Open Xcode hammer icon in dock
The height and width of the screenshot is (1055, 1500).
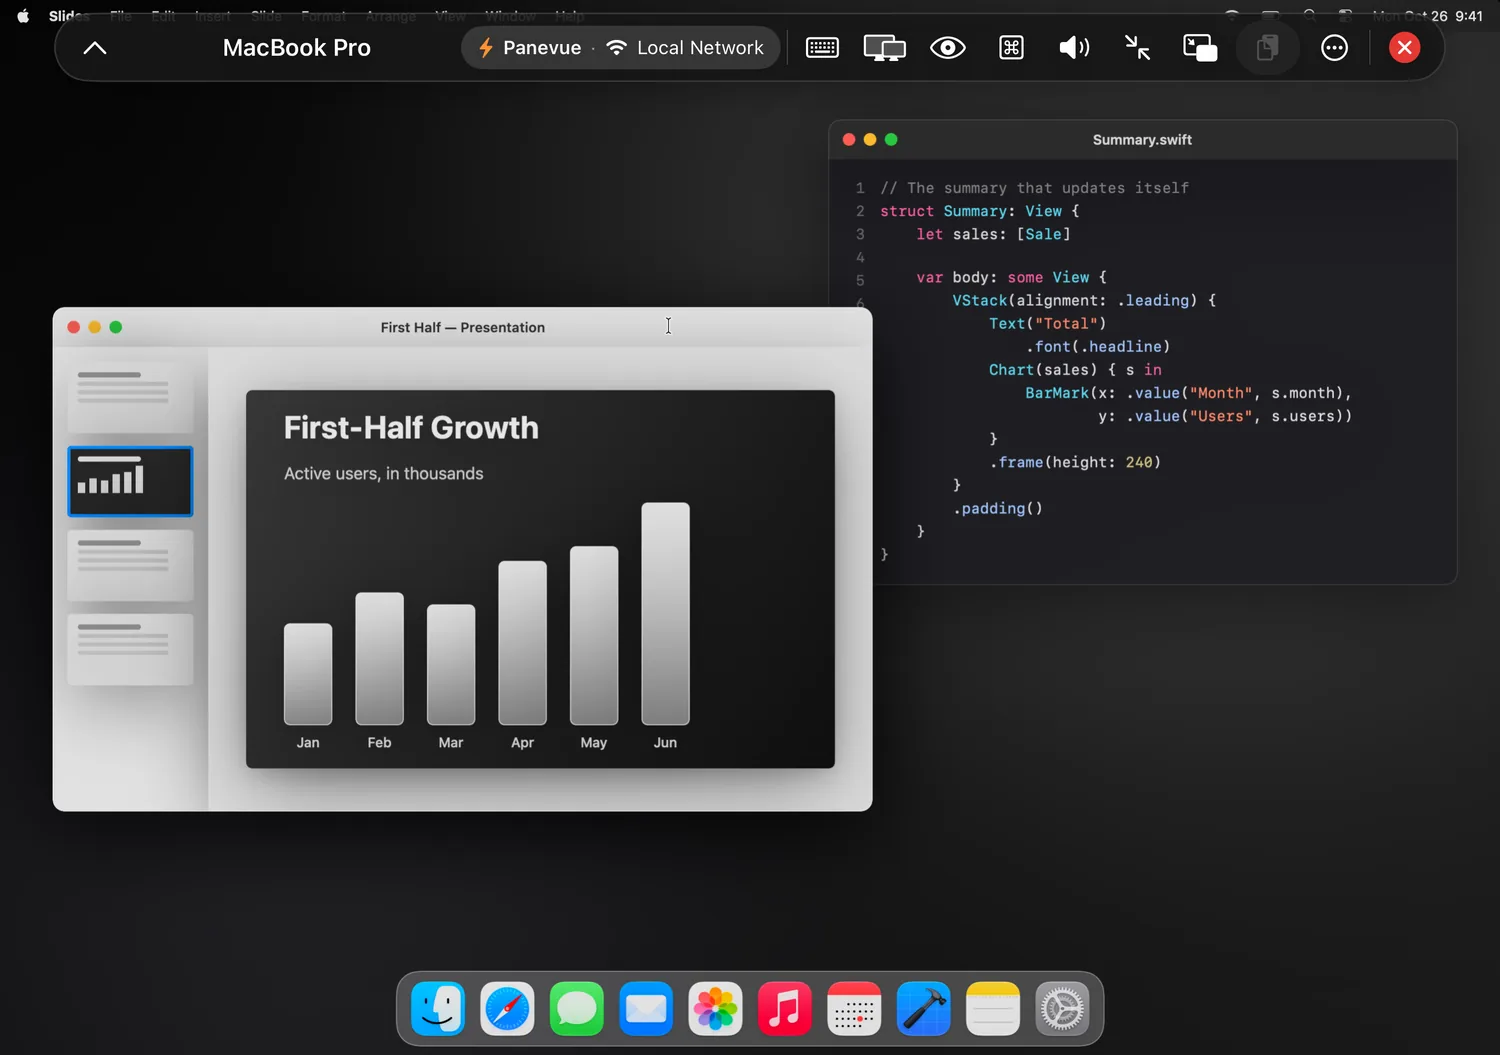point(923,1009)
